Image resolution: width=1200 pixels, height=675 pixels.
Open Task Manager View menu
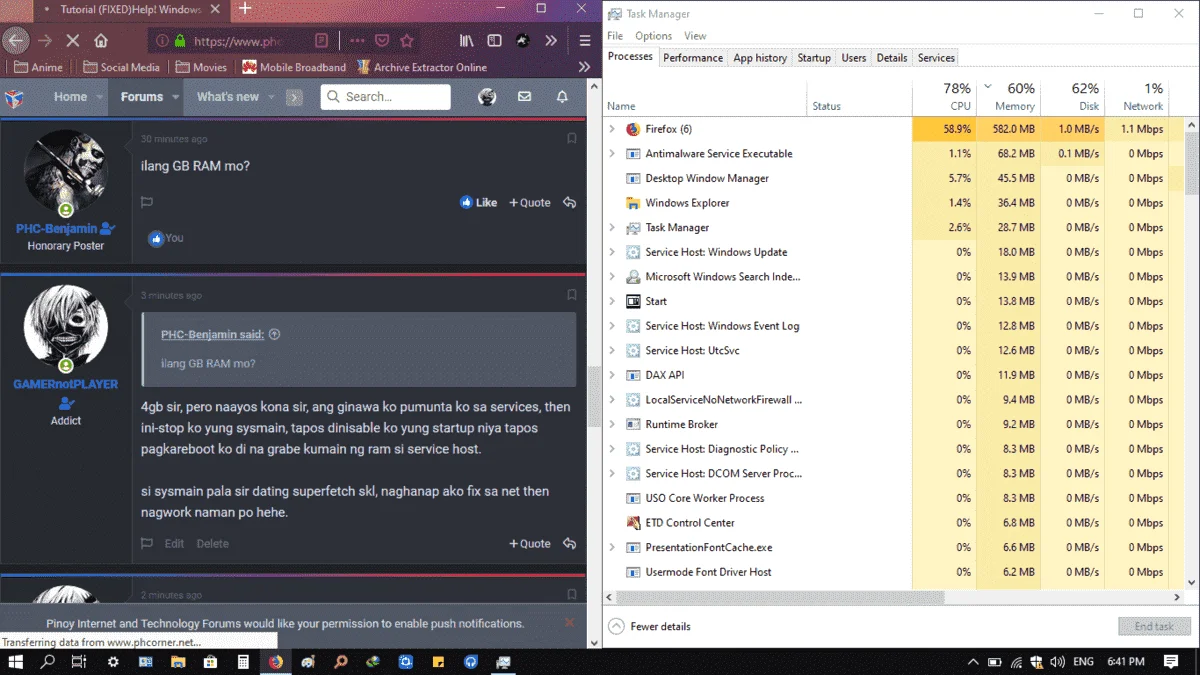click(695, 36)
